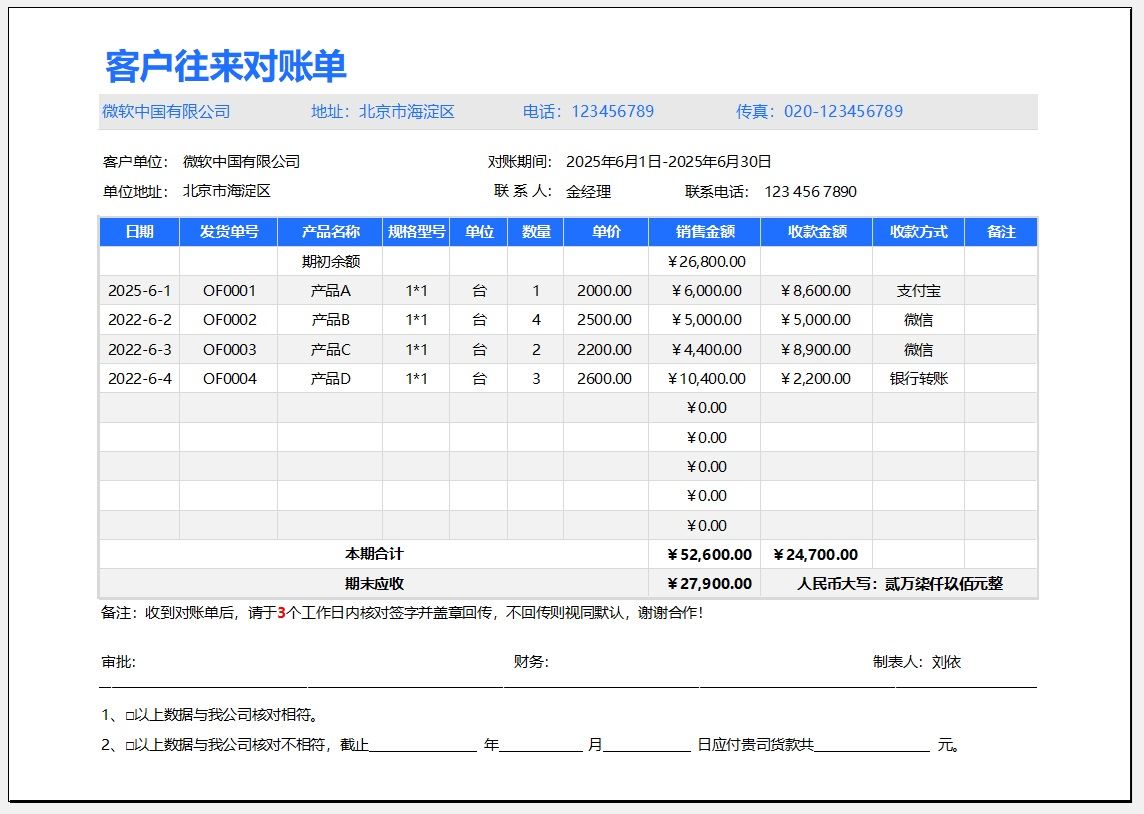This screenshot has height=814, width=1144.
Task: Click the date cell 2025-6-1
Action: (139, 290)
